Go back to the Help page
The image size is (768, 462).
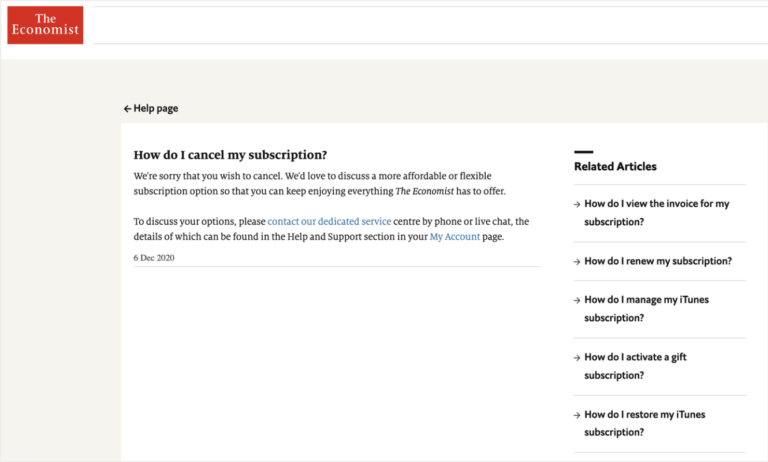151,108
